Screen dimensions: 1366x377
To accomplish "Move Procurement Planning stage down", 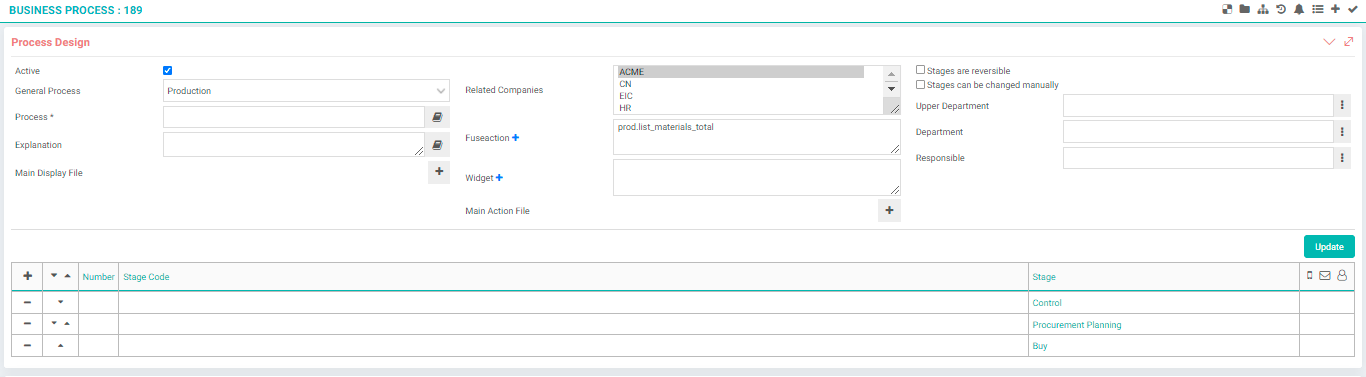I will pyautogui.click(x=55, y=324).
